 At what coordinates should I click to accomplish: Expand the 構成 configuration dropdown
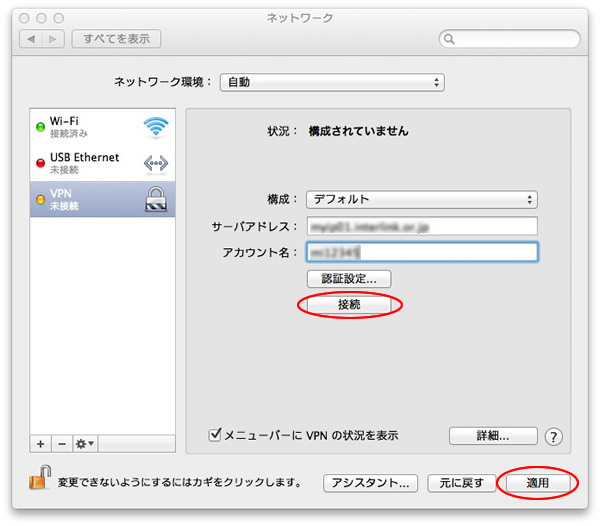click(421, 199)
